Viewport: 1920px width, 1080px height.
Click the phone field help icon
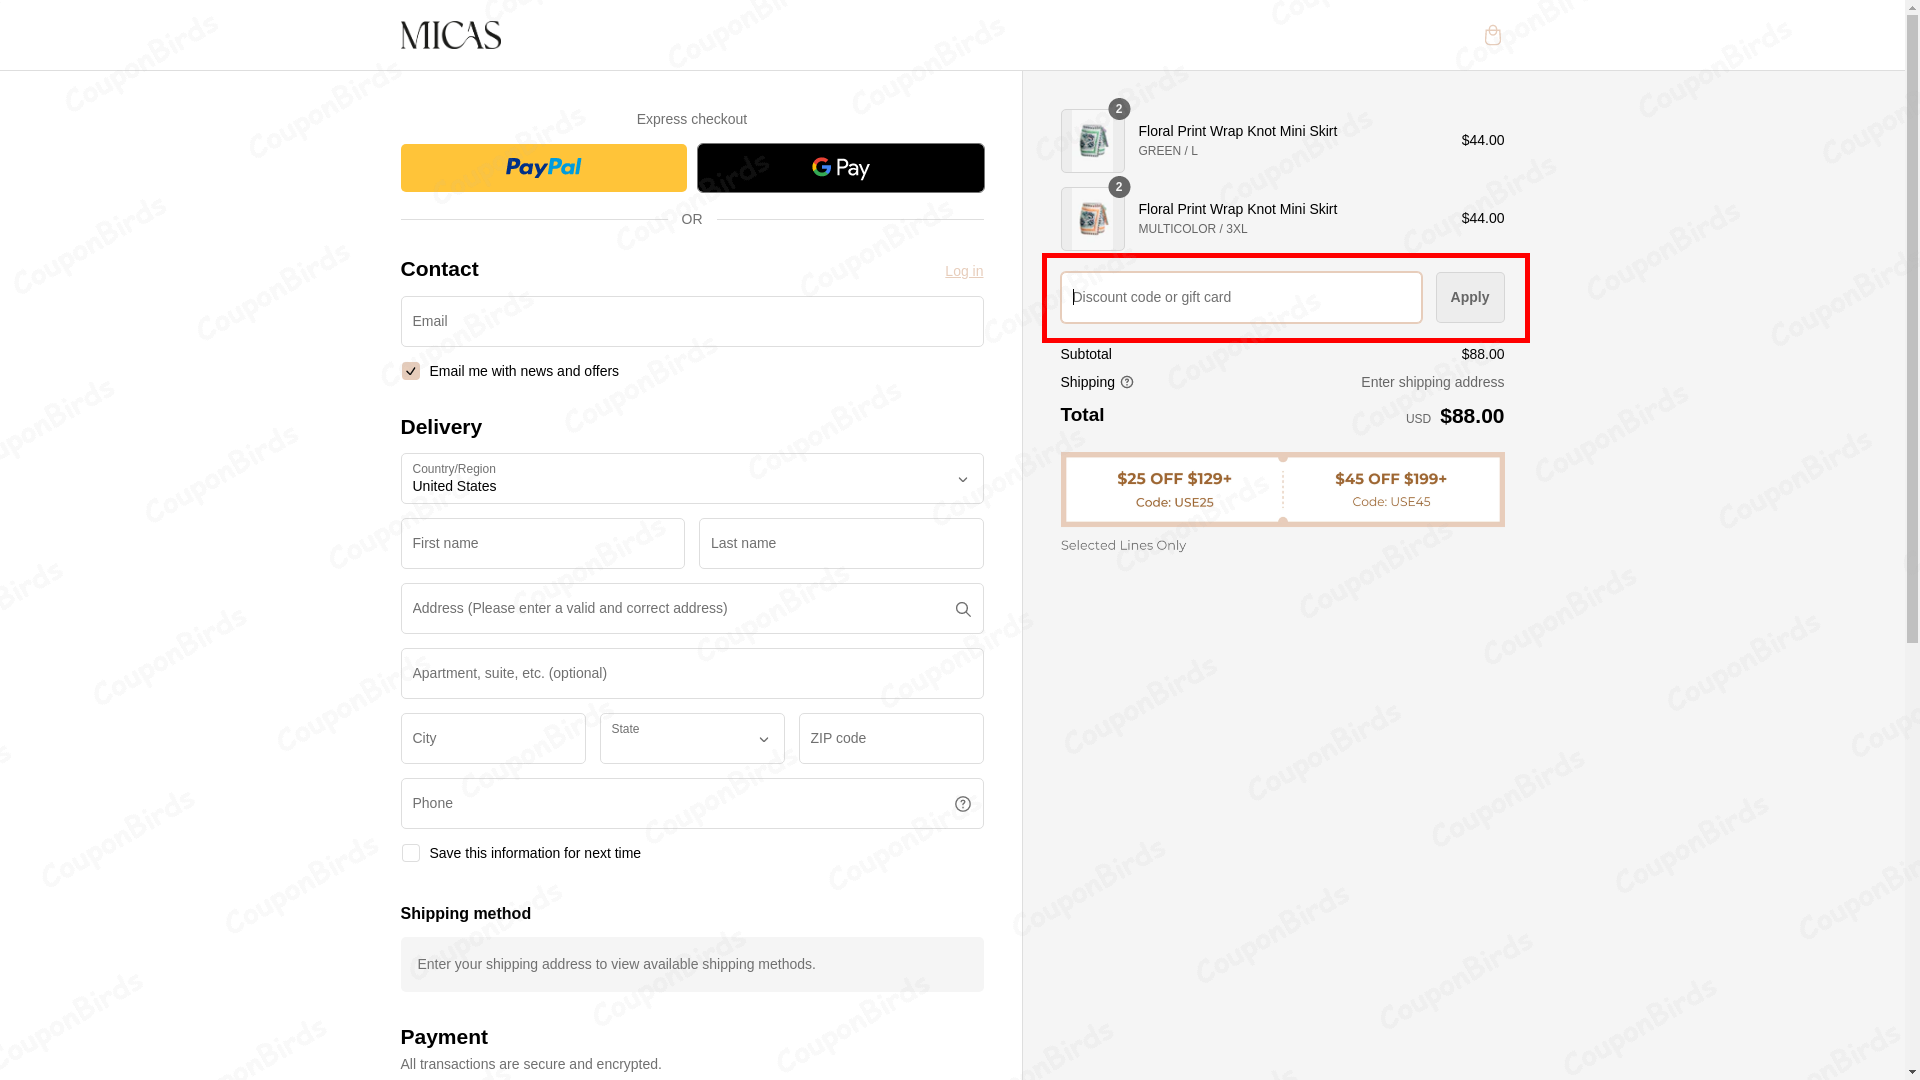pos(962,803)
